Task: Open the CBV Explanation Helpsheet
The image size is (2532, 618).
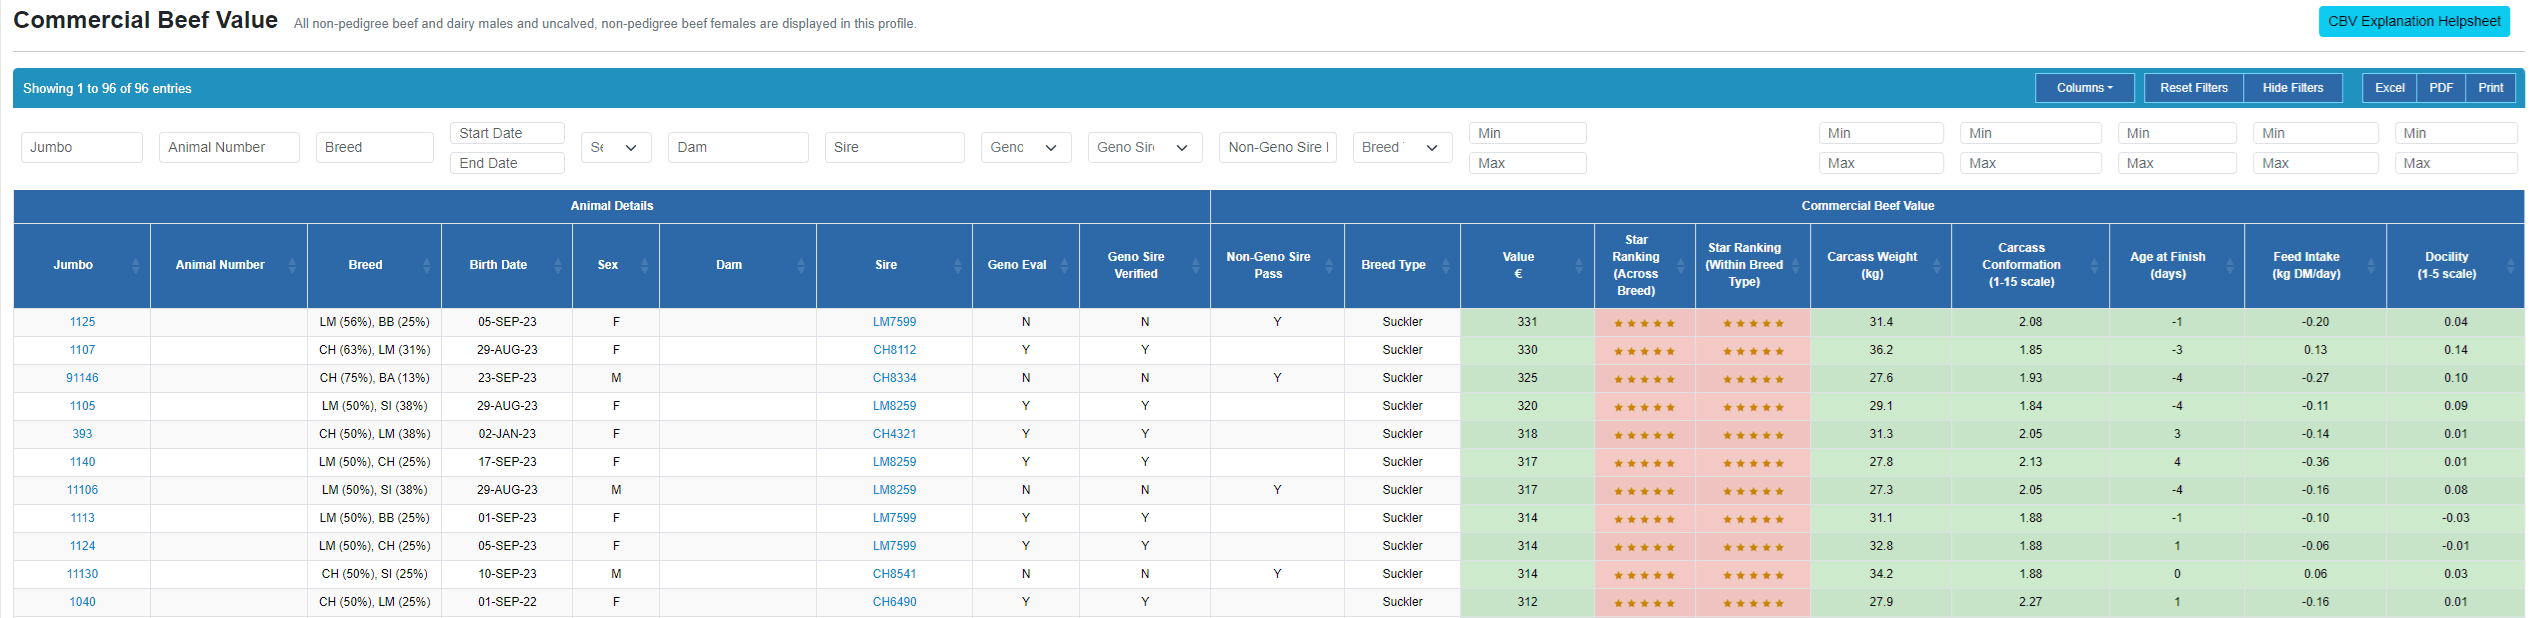Action: pos(2414,21)
